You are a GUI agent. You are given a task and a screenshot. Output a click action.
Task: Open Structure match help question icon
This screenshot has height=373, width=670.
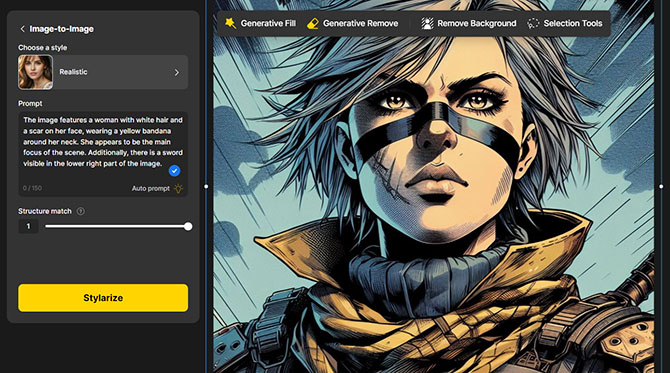(80, 211)
